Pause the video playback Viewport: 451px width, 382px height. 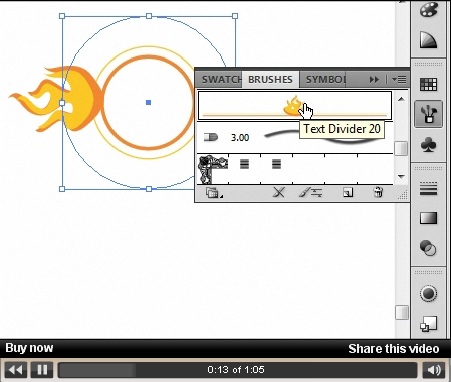pos(42,370)
